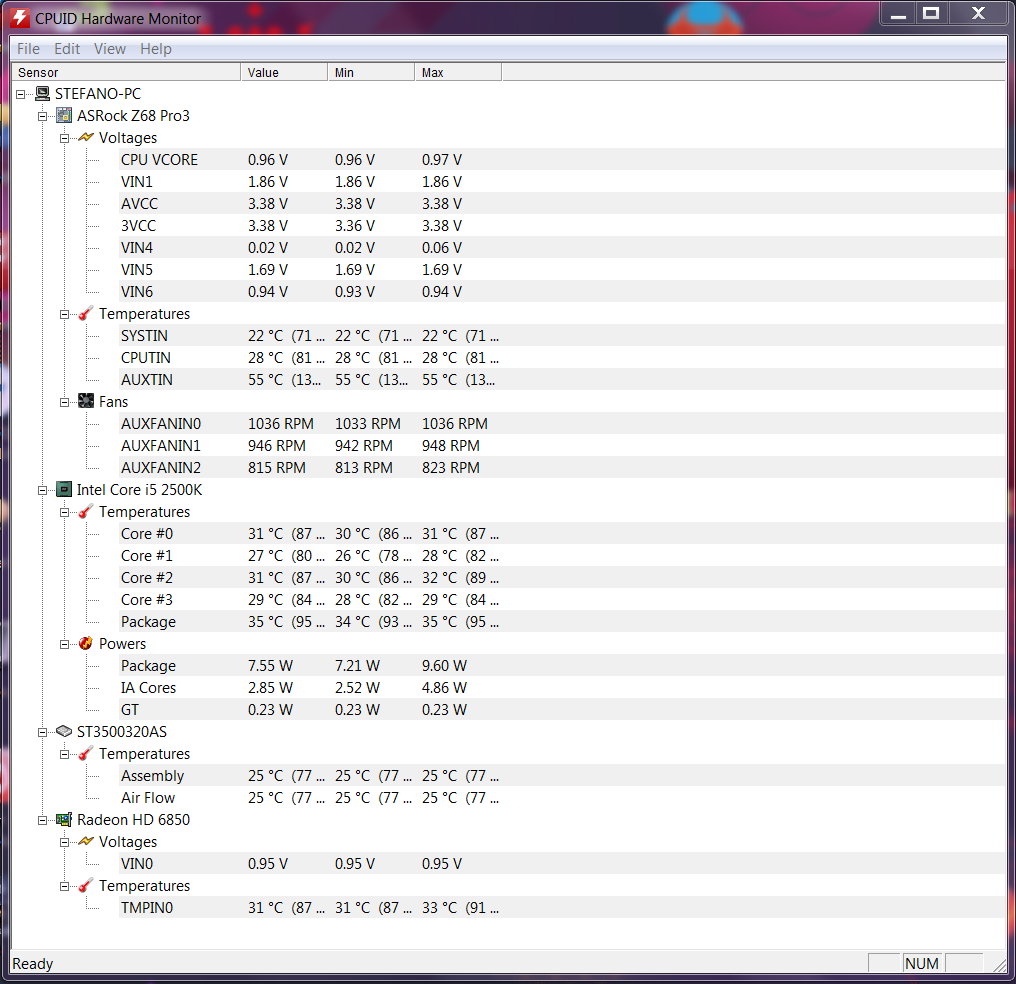The image size is (1016, 984).
Task: Open the Help menu
Action: [x=156, y=49]
